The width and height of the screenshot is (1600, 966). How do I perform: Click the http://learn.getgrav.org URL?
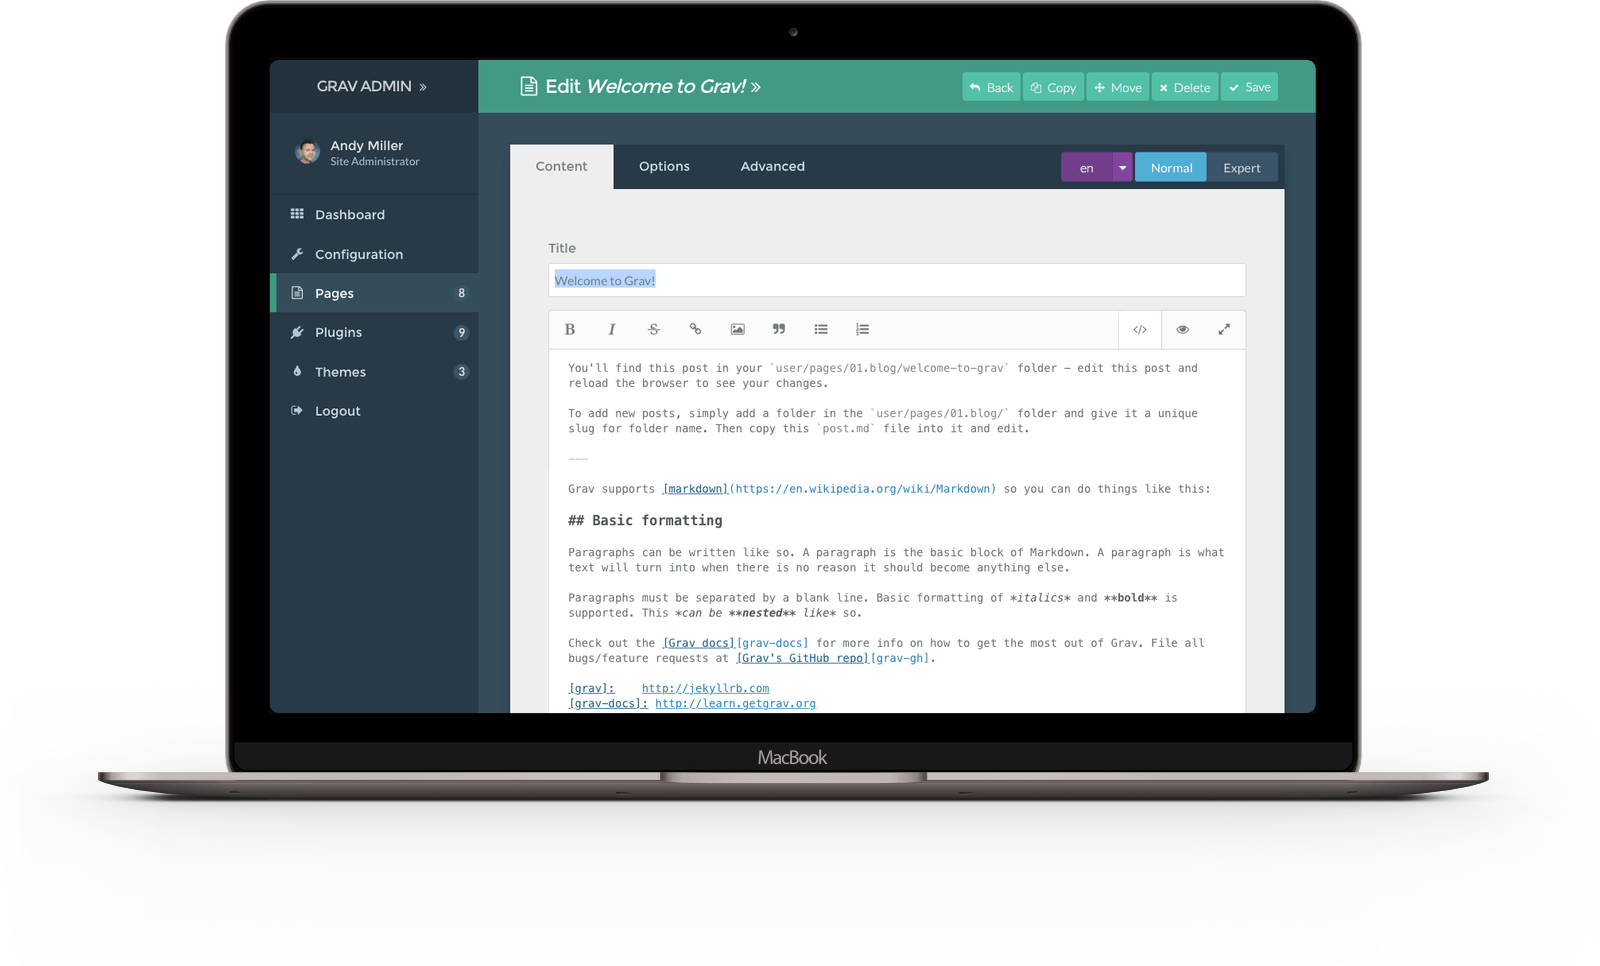(x=735, y=703)
